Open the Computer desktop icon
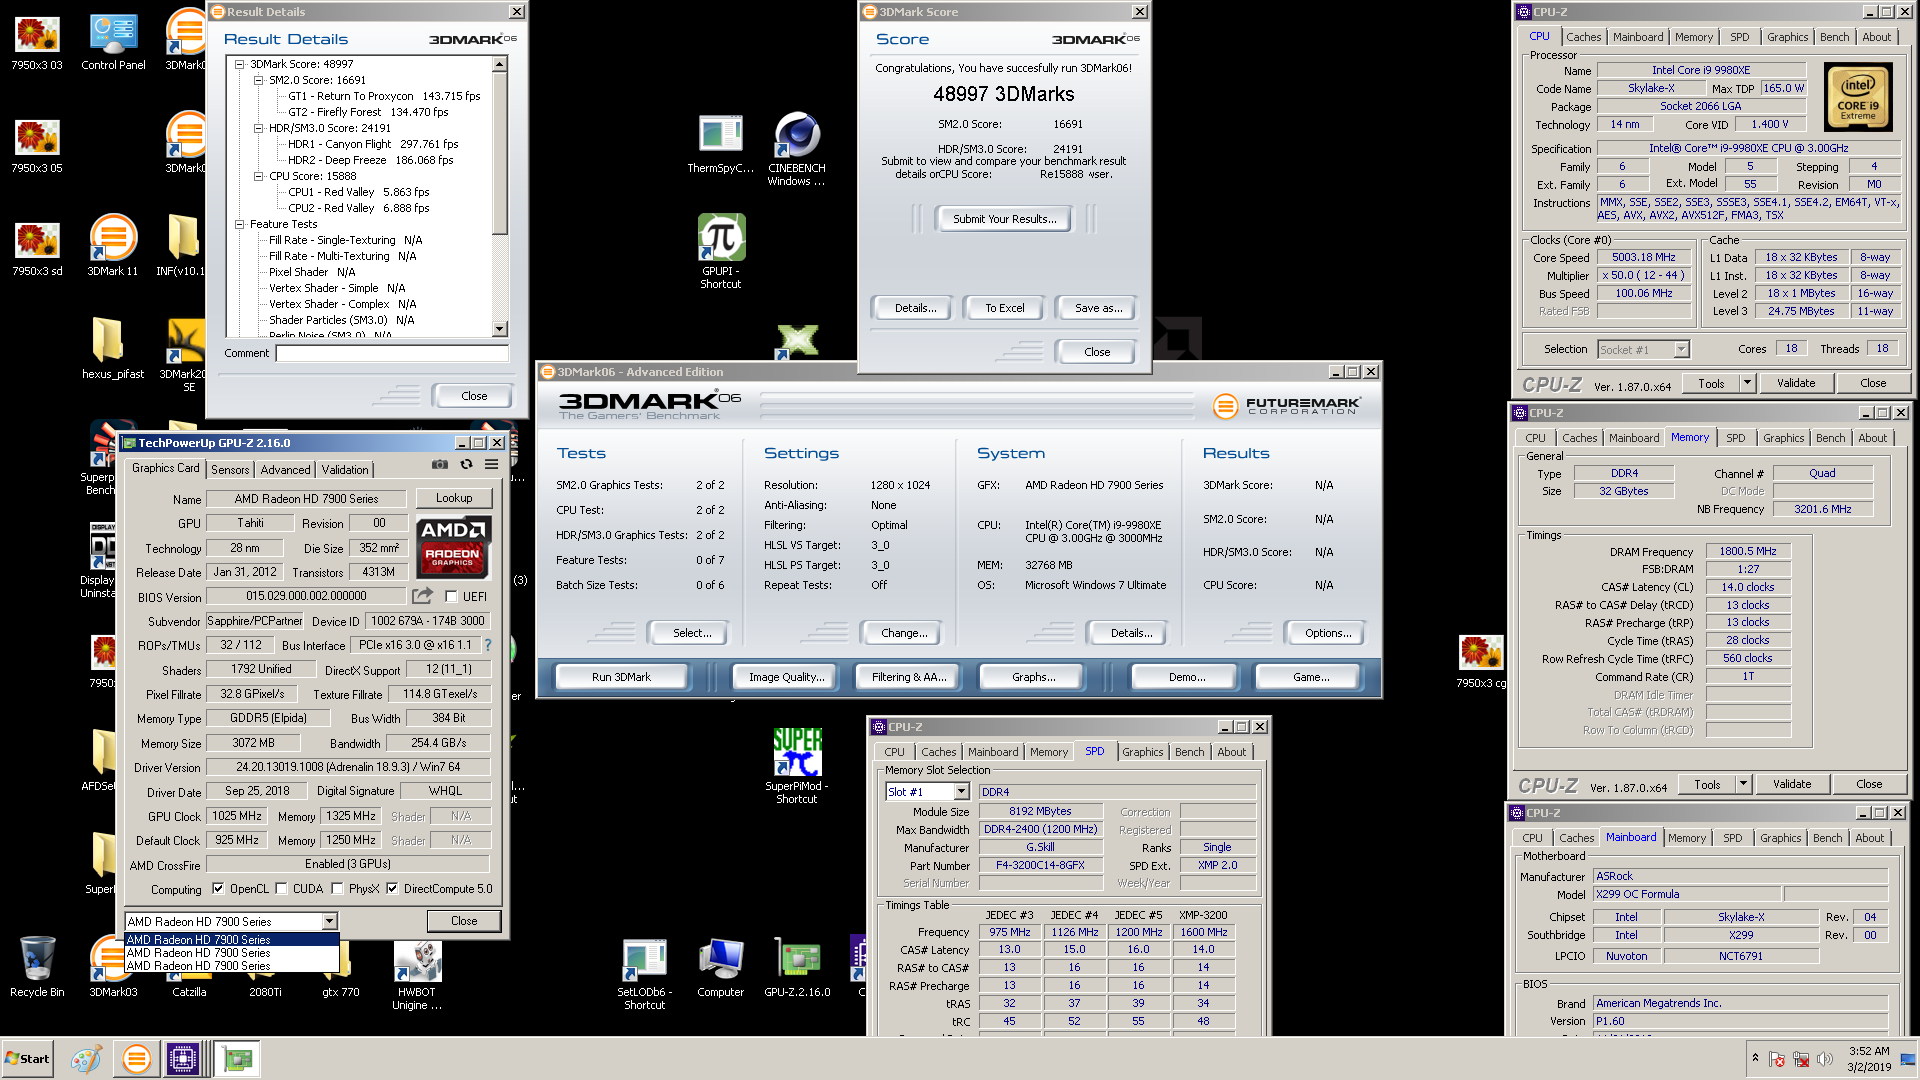 tap(721, 968)
